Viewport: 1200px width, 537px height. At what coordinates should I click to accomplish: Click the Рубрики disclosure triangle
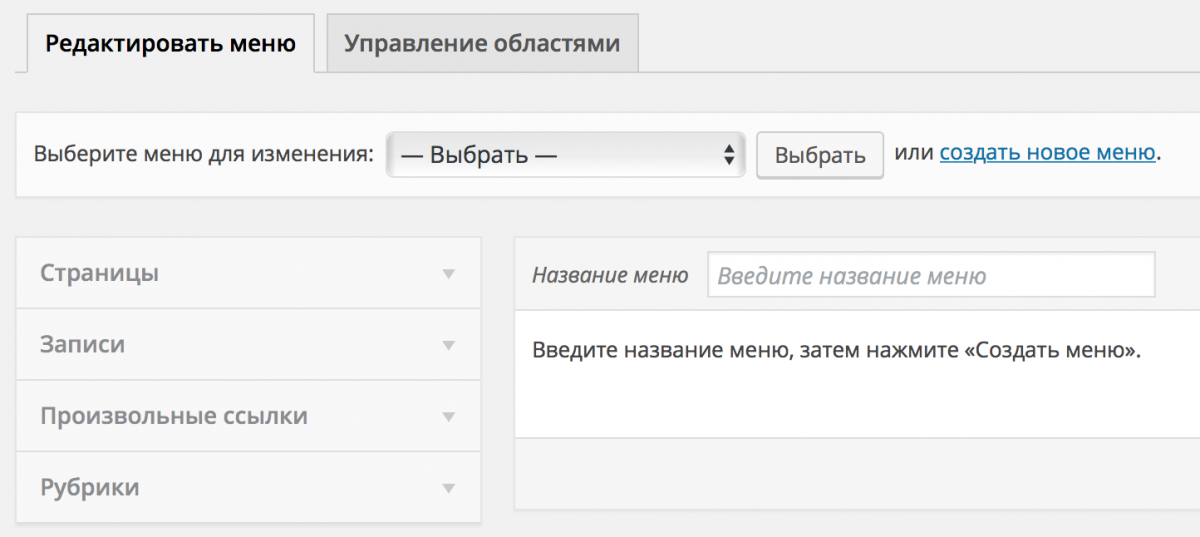449,489
